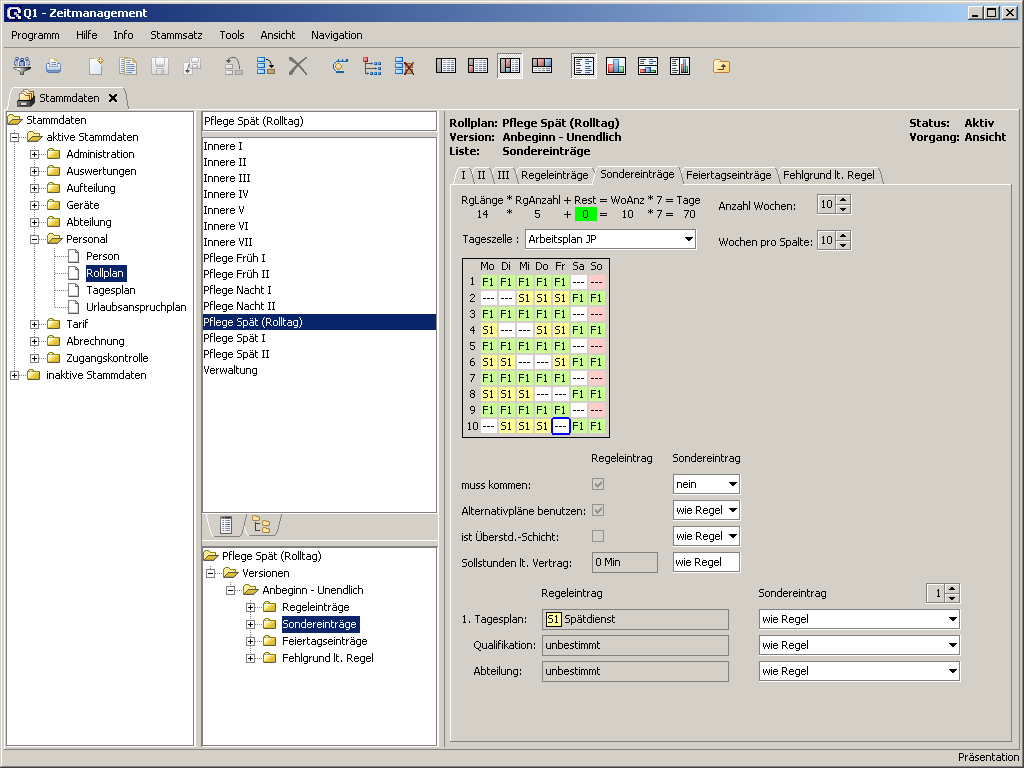Click the delete X icon in toolbar
The image size is (1024, 768).
(x=297, y=66)
